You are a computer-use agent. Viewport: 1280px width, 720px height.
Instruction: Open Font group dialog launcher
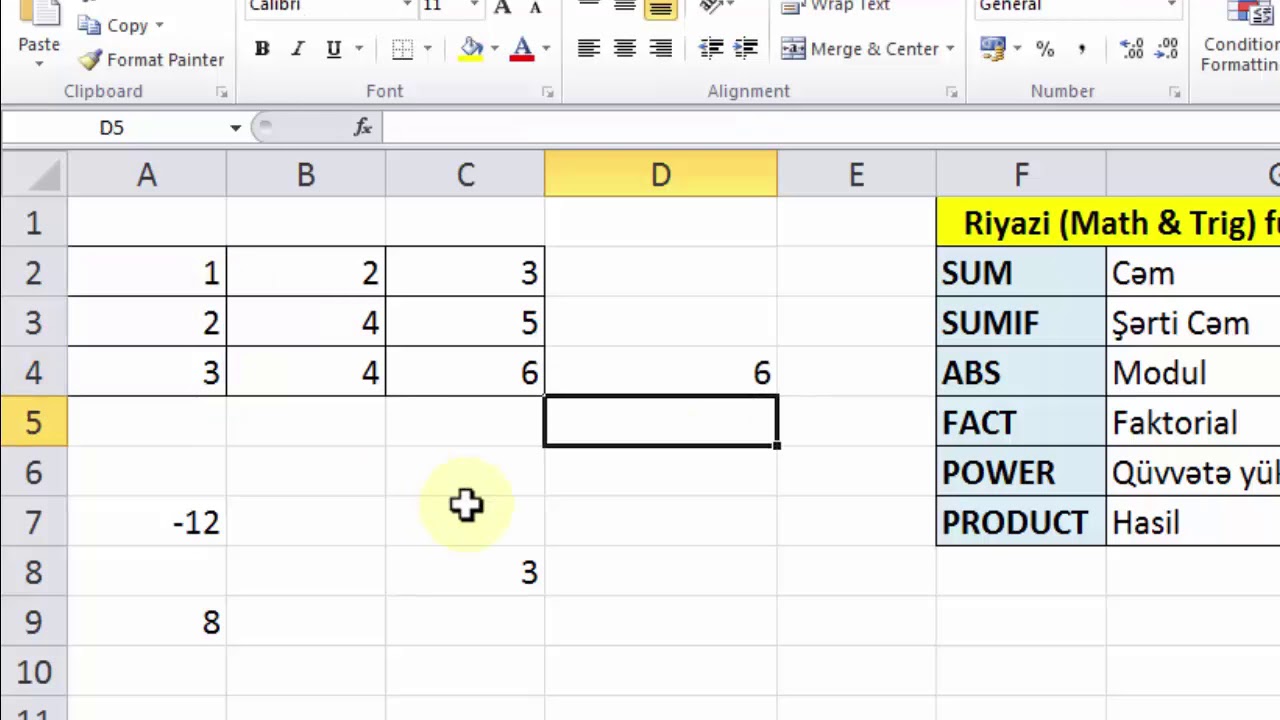point(548,92)
